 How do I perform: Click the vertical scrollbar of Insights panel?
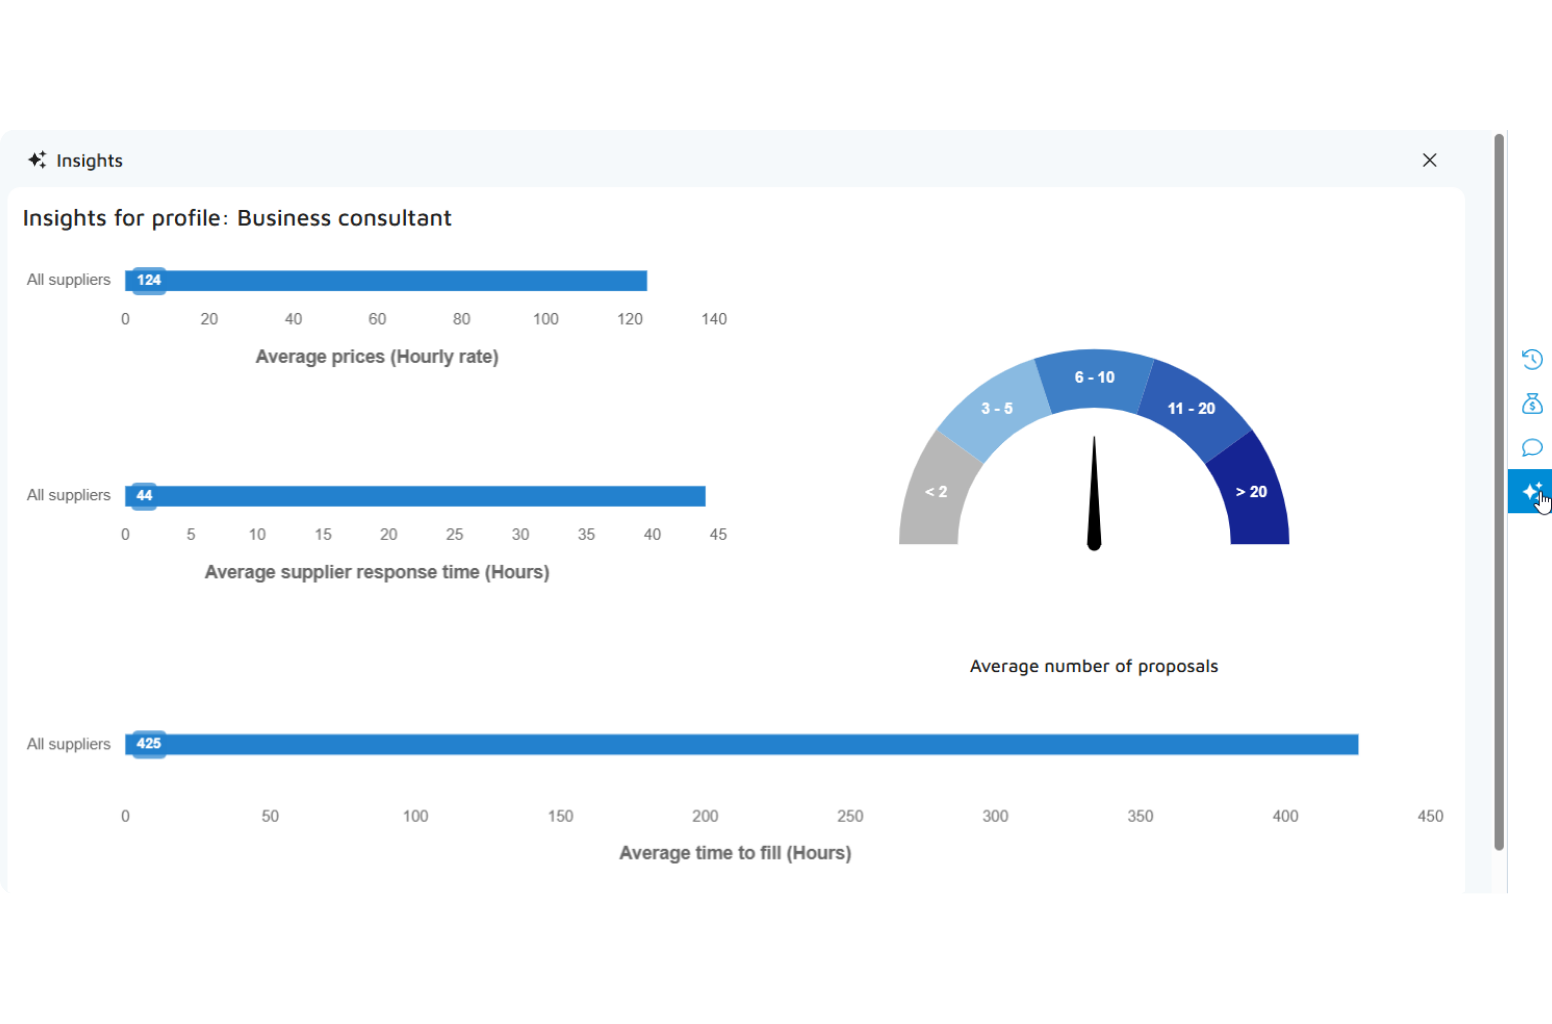(x=1498, y=490)
